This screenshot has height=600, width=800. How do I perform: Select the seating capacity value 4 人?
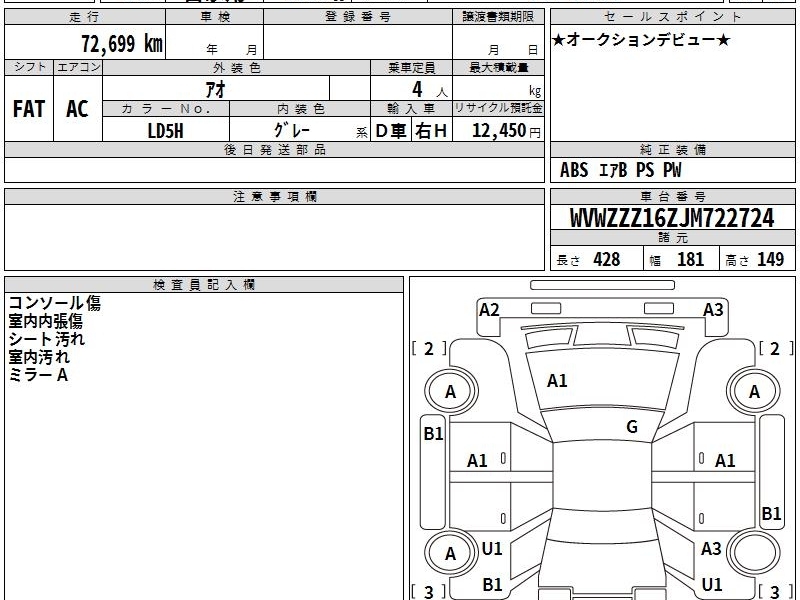pos(429,90)
